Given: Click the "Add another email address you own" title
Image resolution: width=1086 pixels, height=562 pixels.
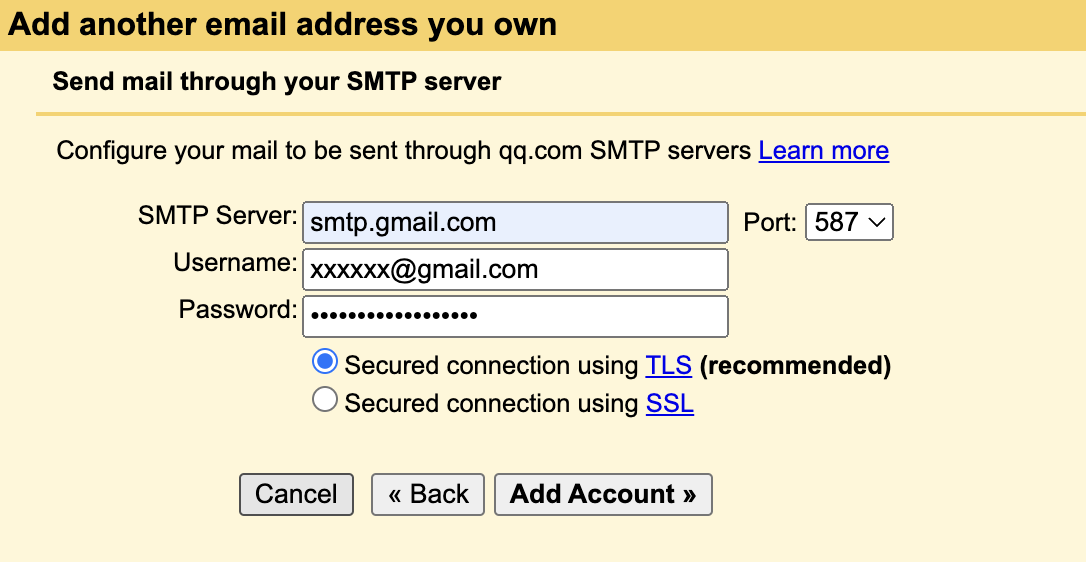Looking at the screenshot, I should coord(282,24).
